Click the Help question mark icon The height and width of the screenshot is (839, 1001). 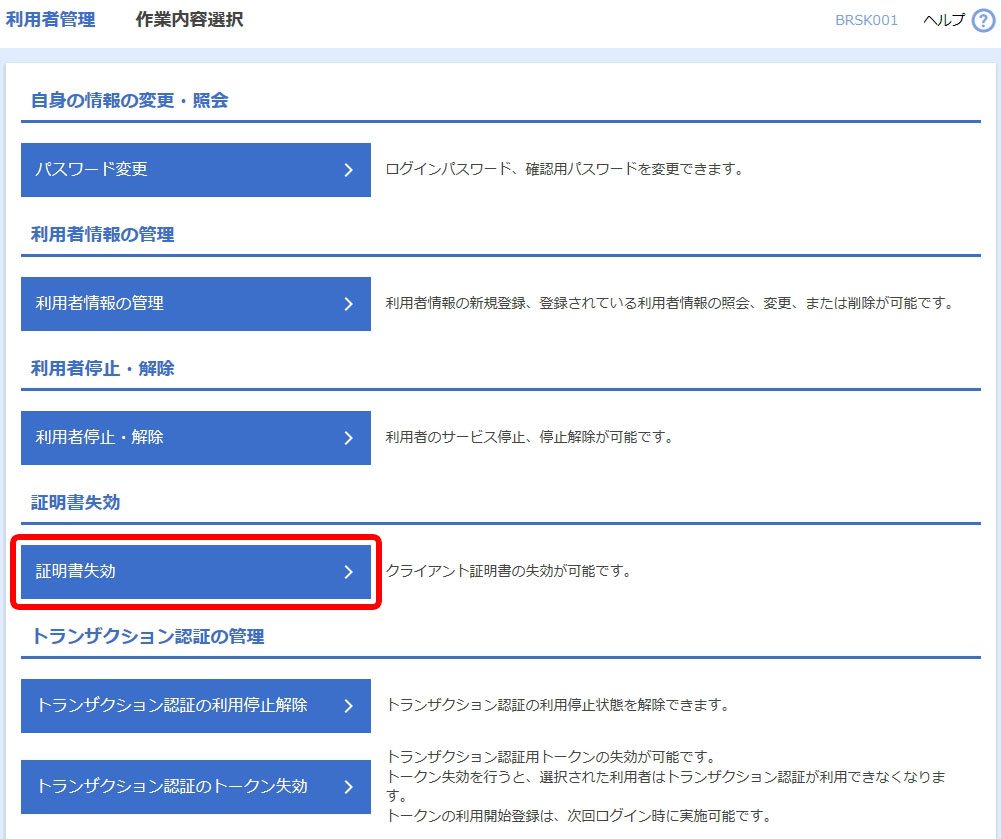[x=983, y=21]
